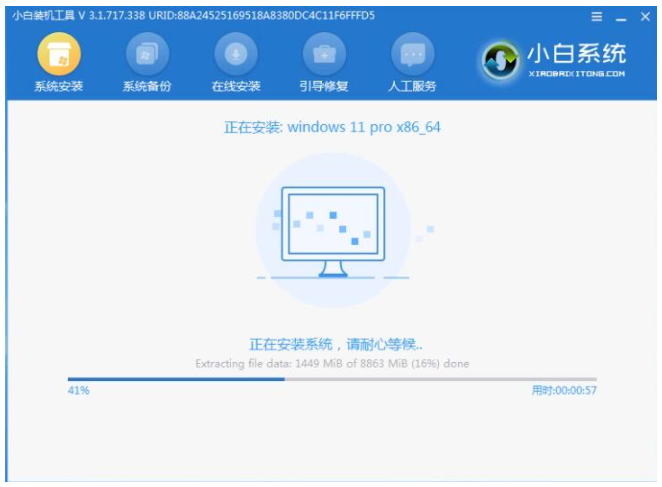Click the 小白系统 logo emblem
Screen dimensions: 662x487
(501, 61)
